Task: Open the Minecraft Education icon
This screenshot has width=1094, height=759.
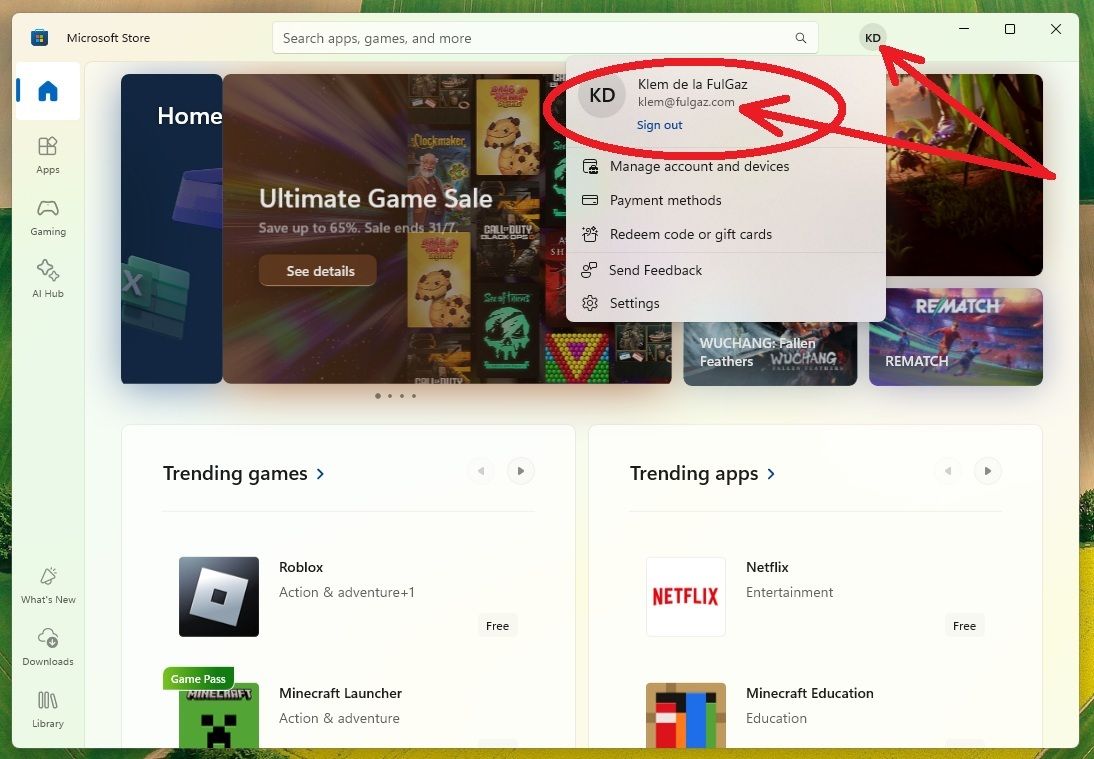Action: pos(686,716)
